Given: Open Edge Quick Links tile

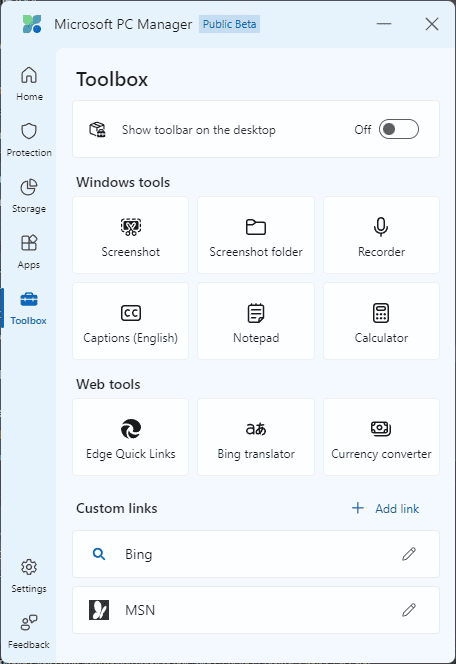Looking at the screenshot, I should (x=130, y=437).
